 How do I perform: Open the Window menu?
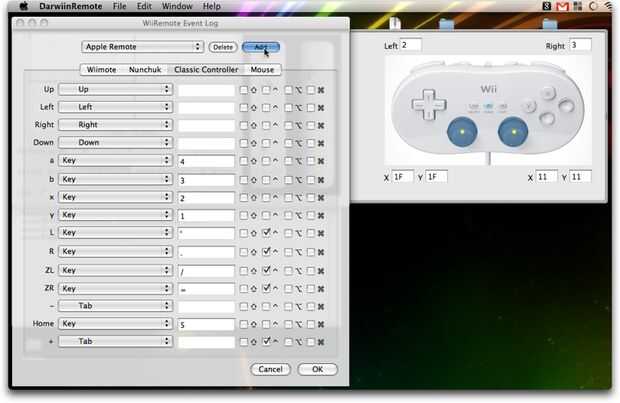(177, 6)
